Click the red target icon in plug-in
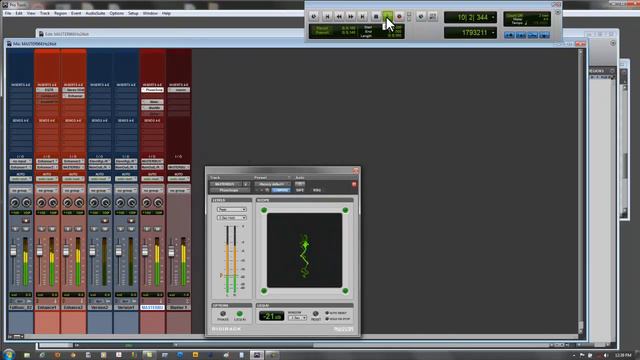 coord(354,184)
